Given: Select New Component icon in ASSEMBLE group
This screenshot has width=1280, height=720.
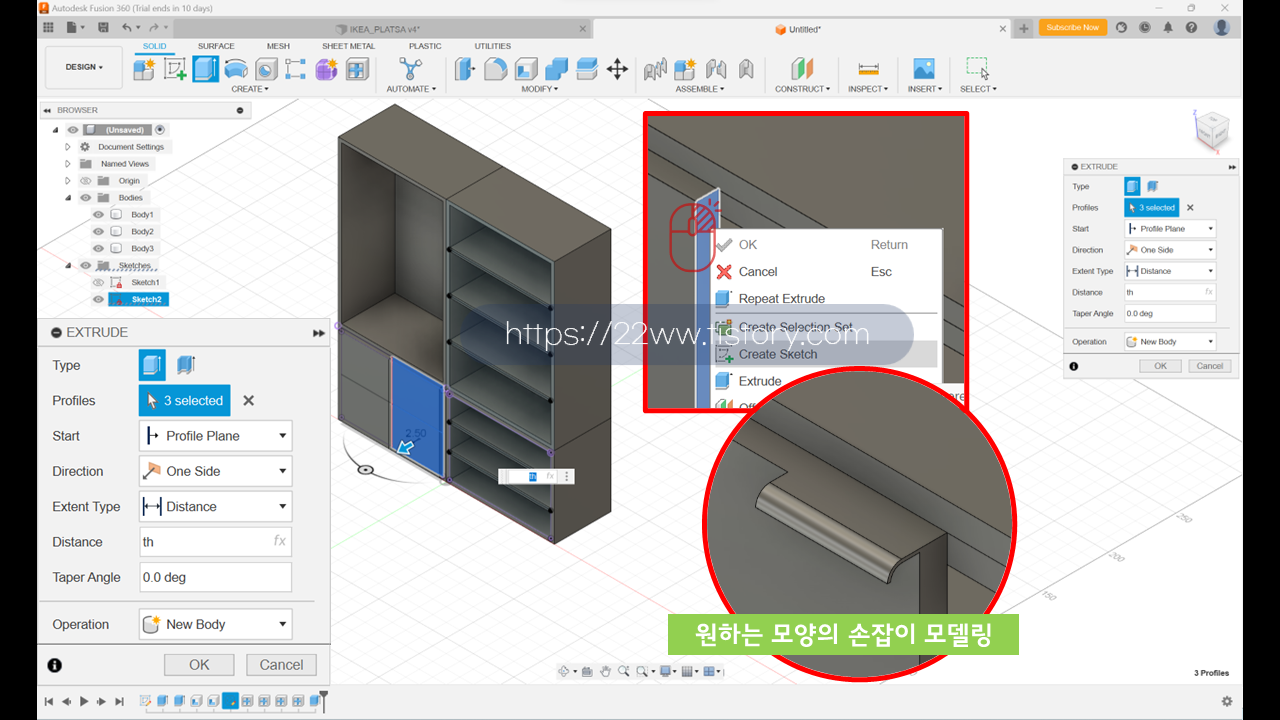Looking at the screenshot, I should point(685,69).
